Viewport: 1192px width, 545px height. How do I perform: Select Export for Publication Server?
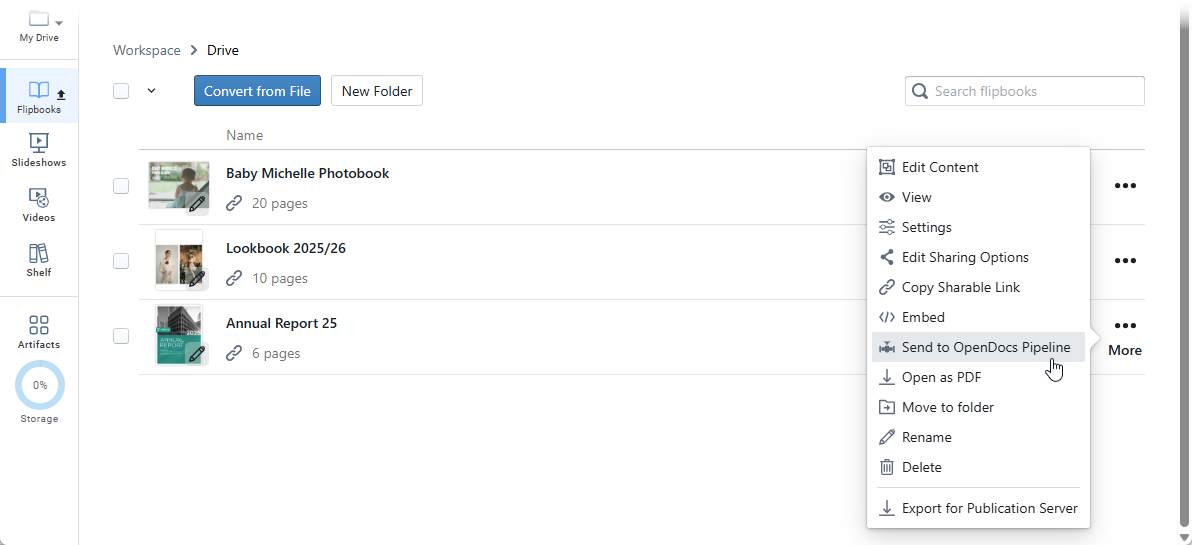989,508
